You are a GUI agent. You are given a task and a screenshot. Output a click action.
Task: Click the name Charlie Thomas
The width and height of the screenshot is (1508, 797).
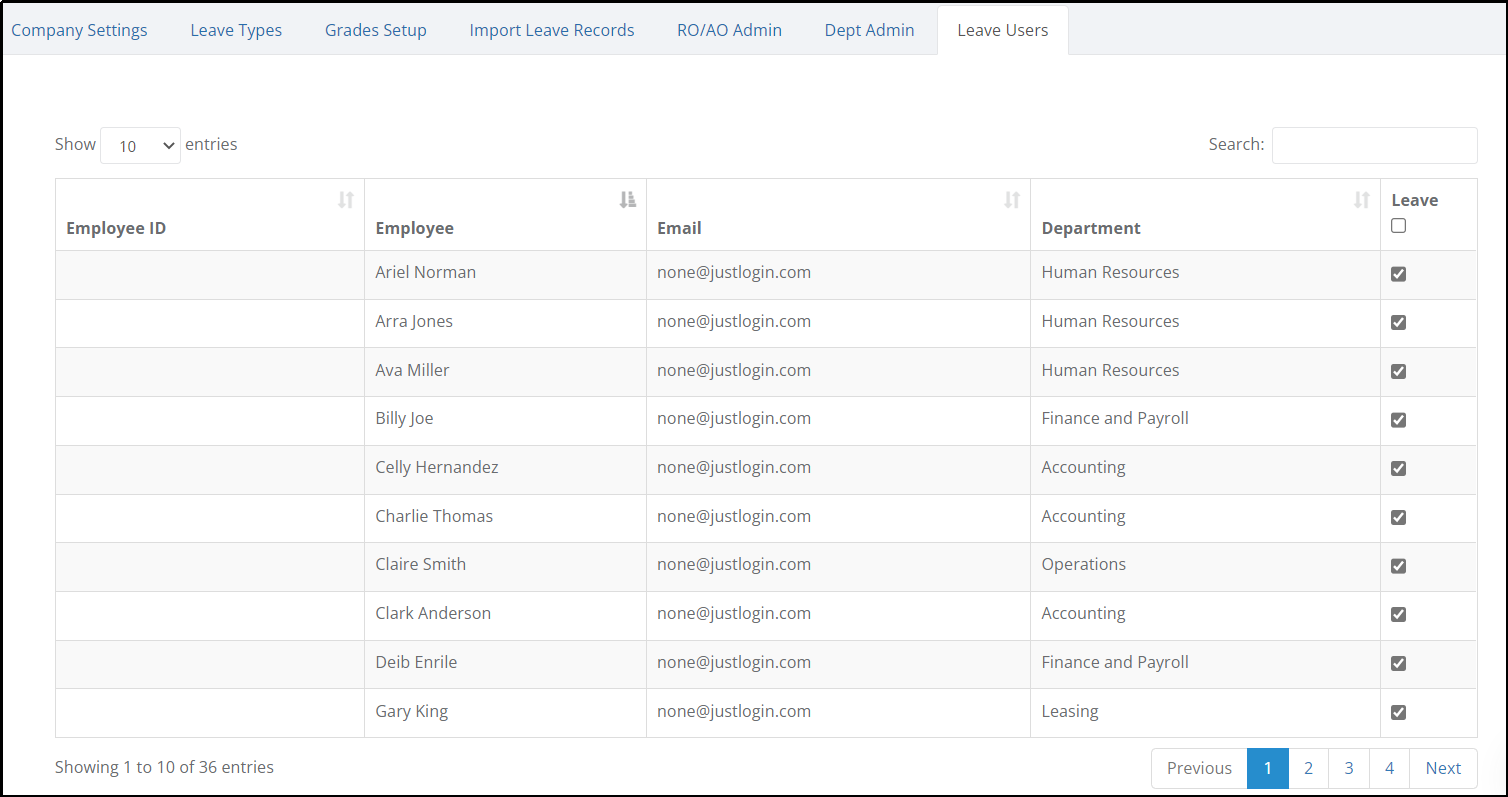coord(434,516)
